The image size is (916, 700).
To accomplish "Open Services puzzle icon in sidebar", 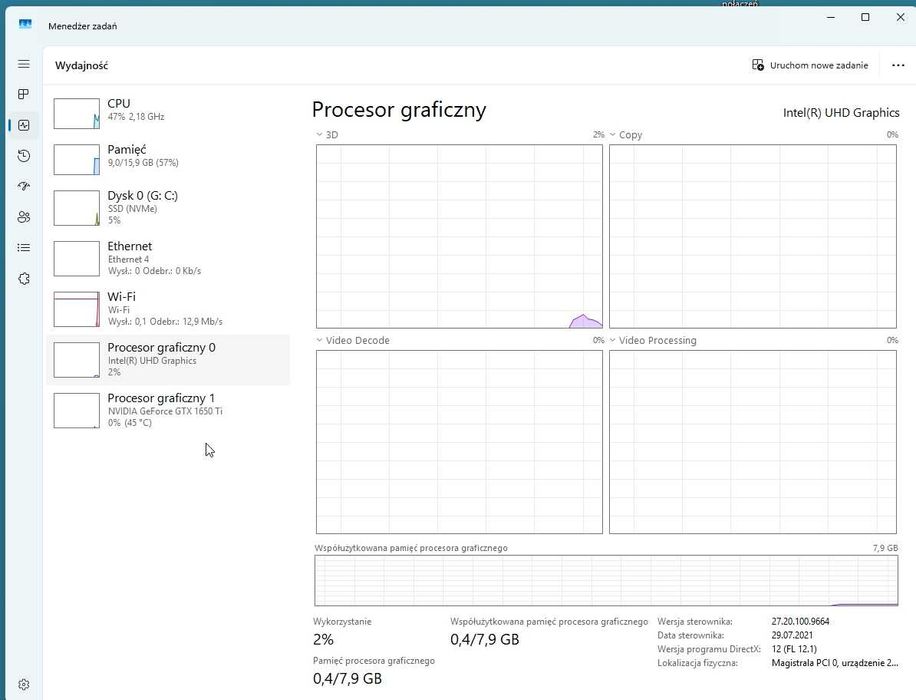I will point(23,279).
